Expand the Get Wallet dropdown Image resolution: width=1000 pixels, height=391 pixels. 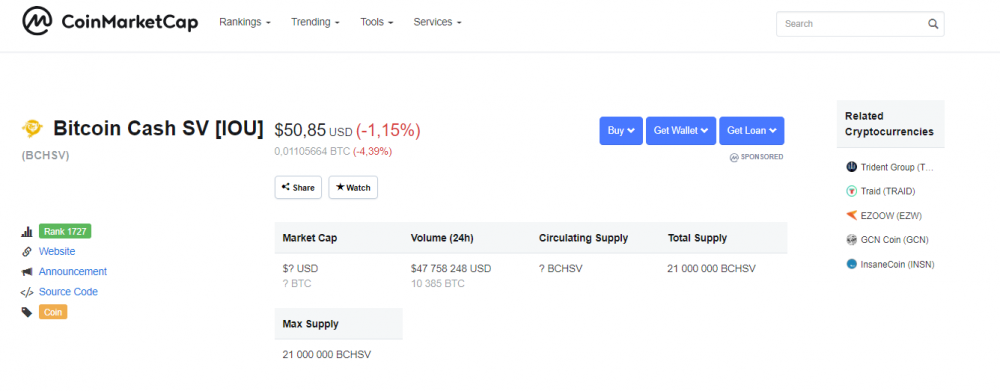click(681, 131)
